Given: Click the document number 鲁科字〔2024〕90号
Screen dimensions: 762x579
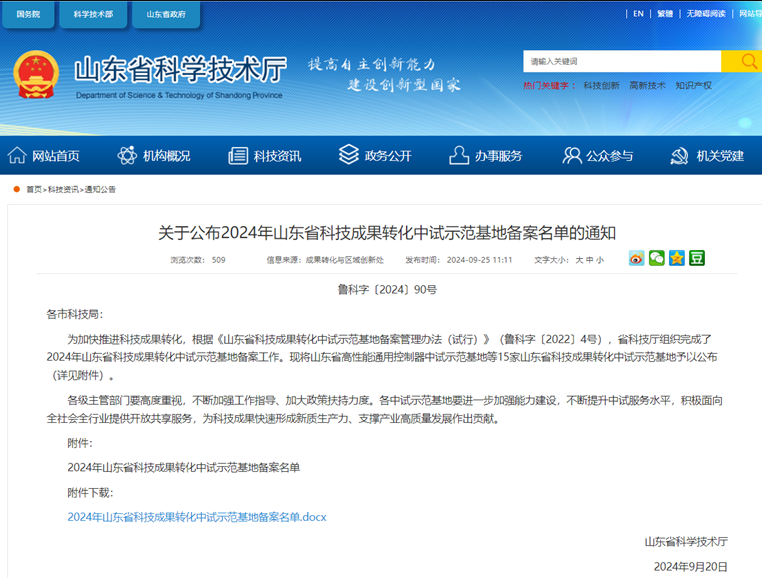Looking at the screenshot, I should pyautogui.click(x=387, y=290).
